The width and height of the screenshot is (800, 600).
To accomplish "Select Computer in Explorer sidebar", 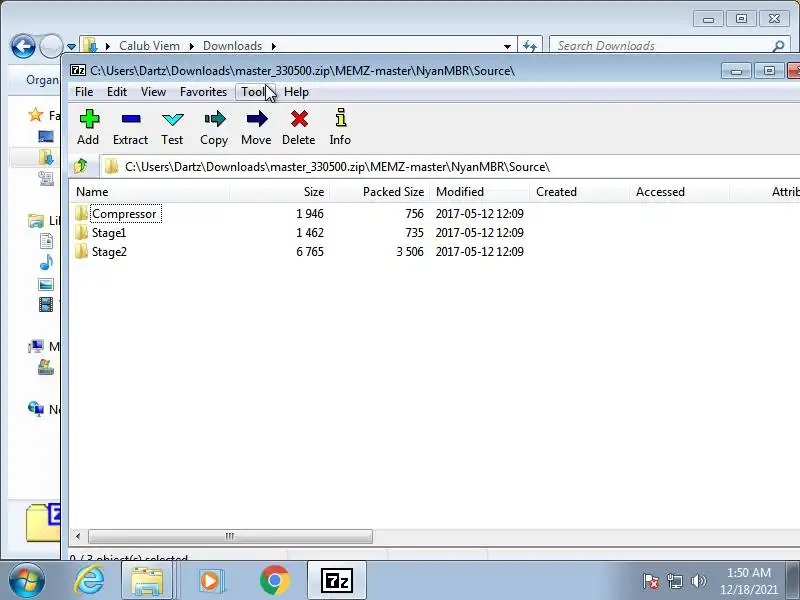I will click(x=36, y=347).
